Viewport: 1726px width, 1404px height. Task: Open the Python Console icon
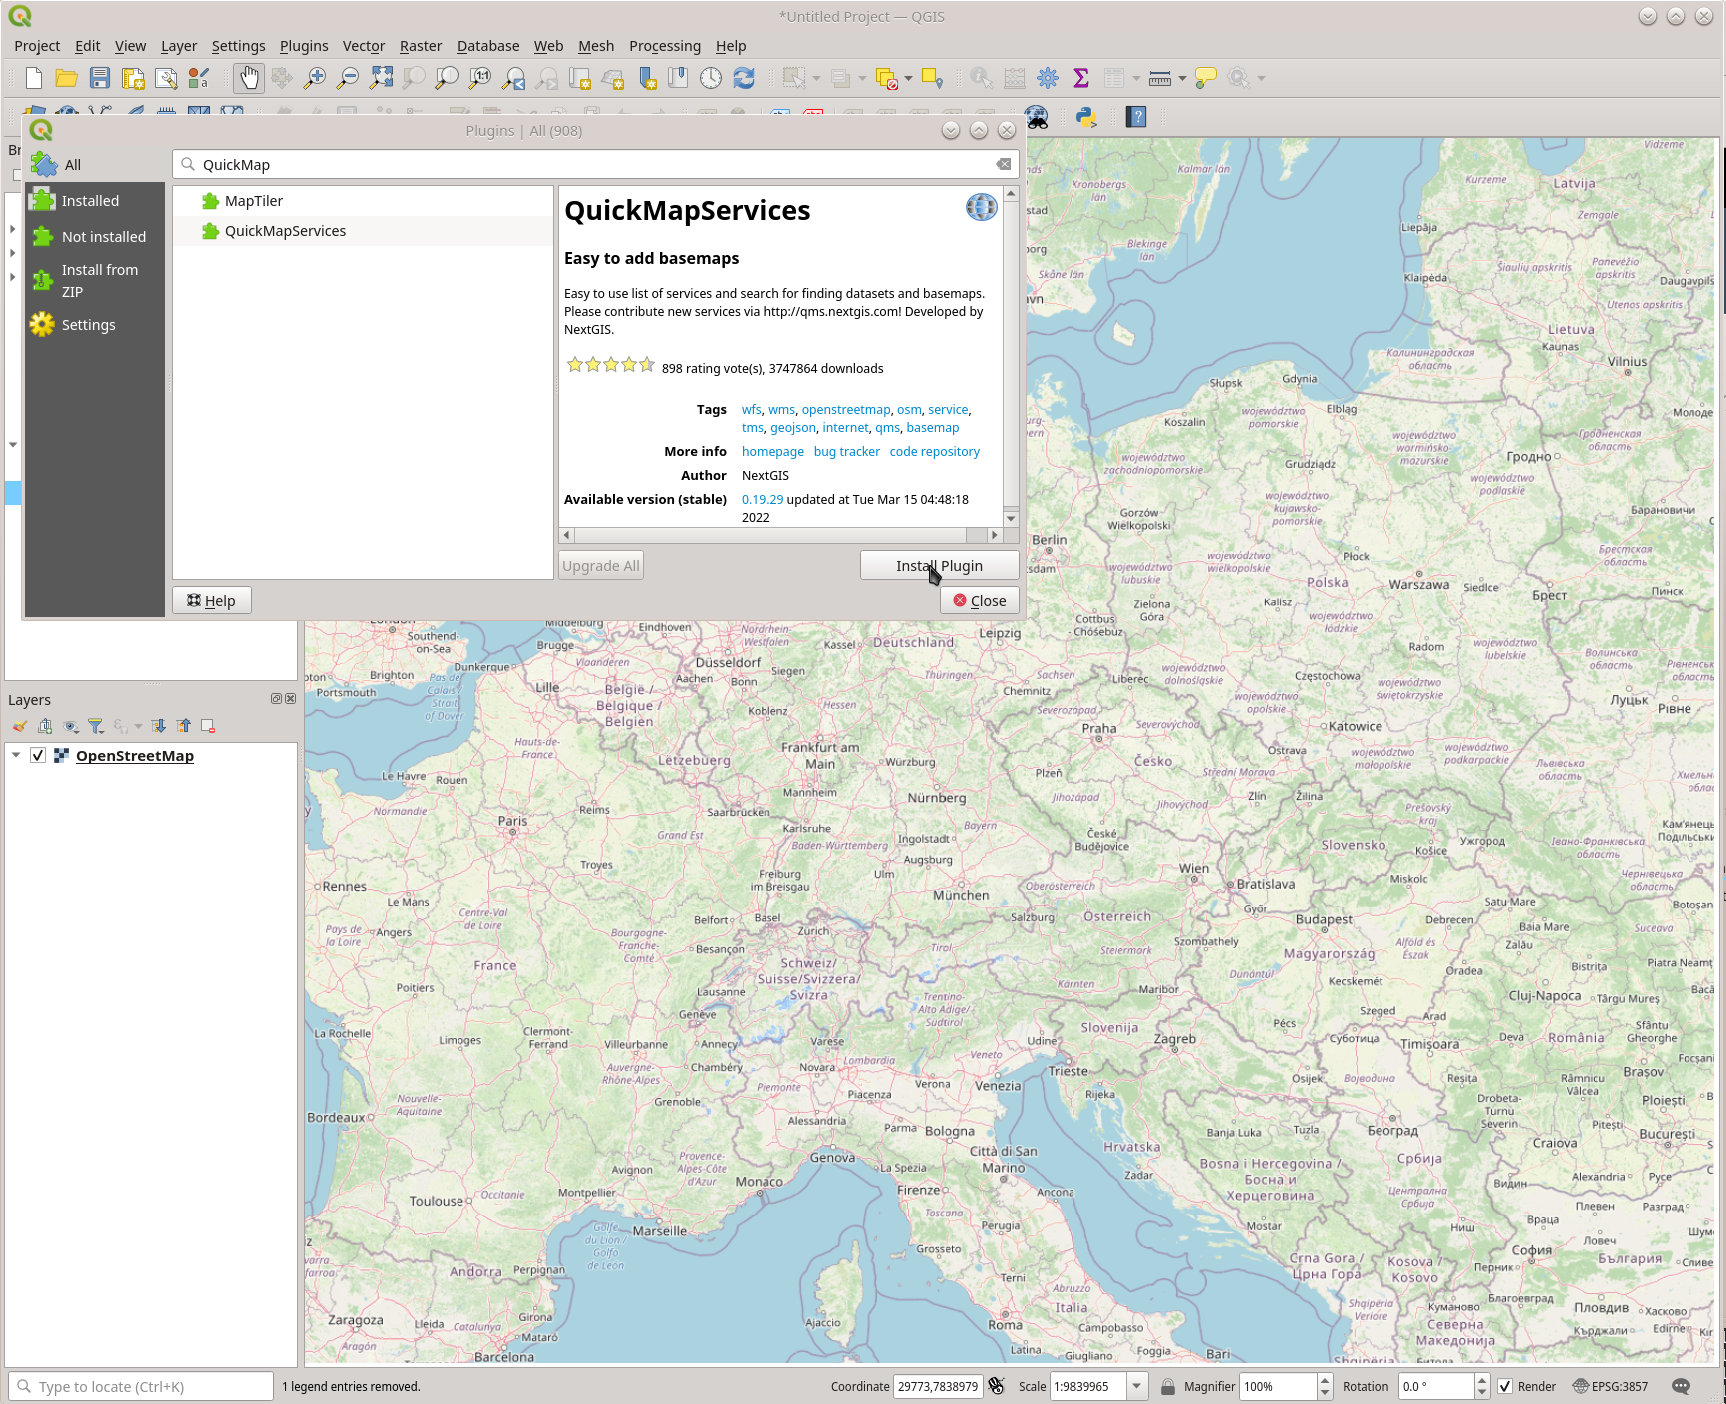(x=1086, y=117)
